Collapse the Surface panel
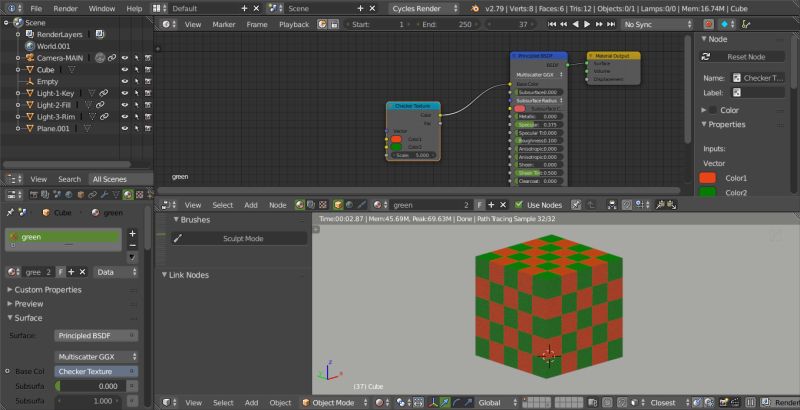The image size is (800, 410). pyautogui.click(x=28, y=318)
